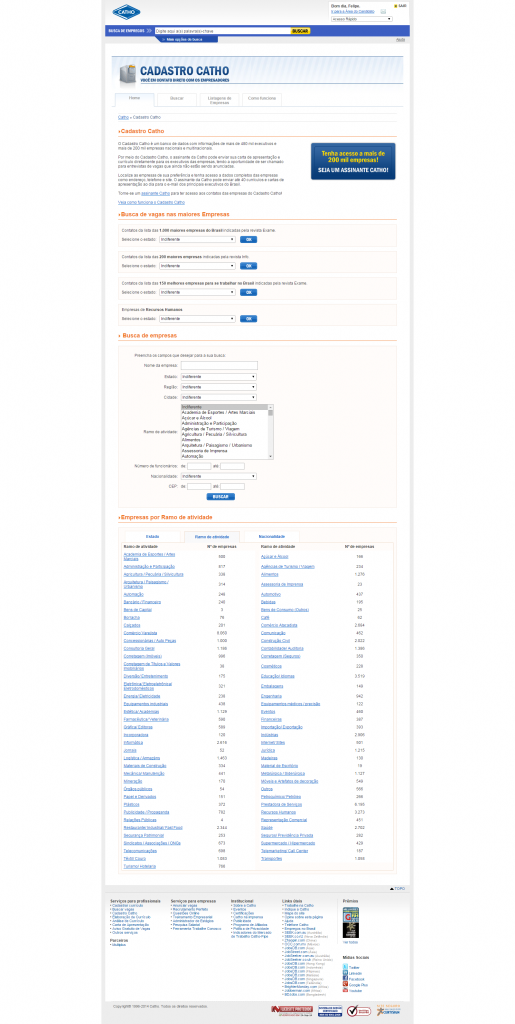Open the Acesso Rápido dropdown

point(362,19)
